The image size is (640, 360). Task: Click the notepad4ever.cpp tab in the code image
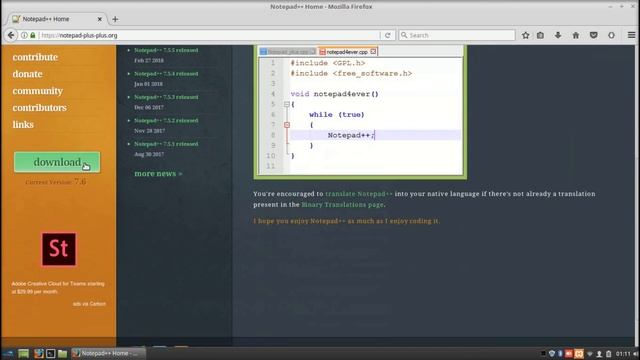[x=348, y=52]
